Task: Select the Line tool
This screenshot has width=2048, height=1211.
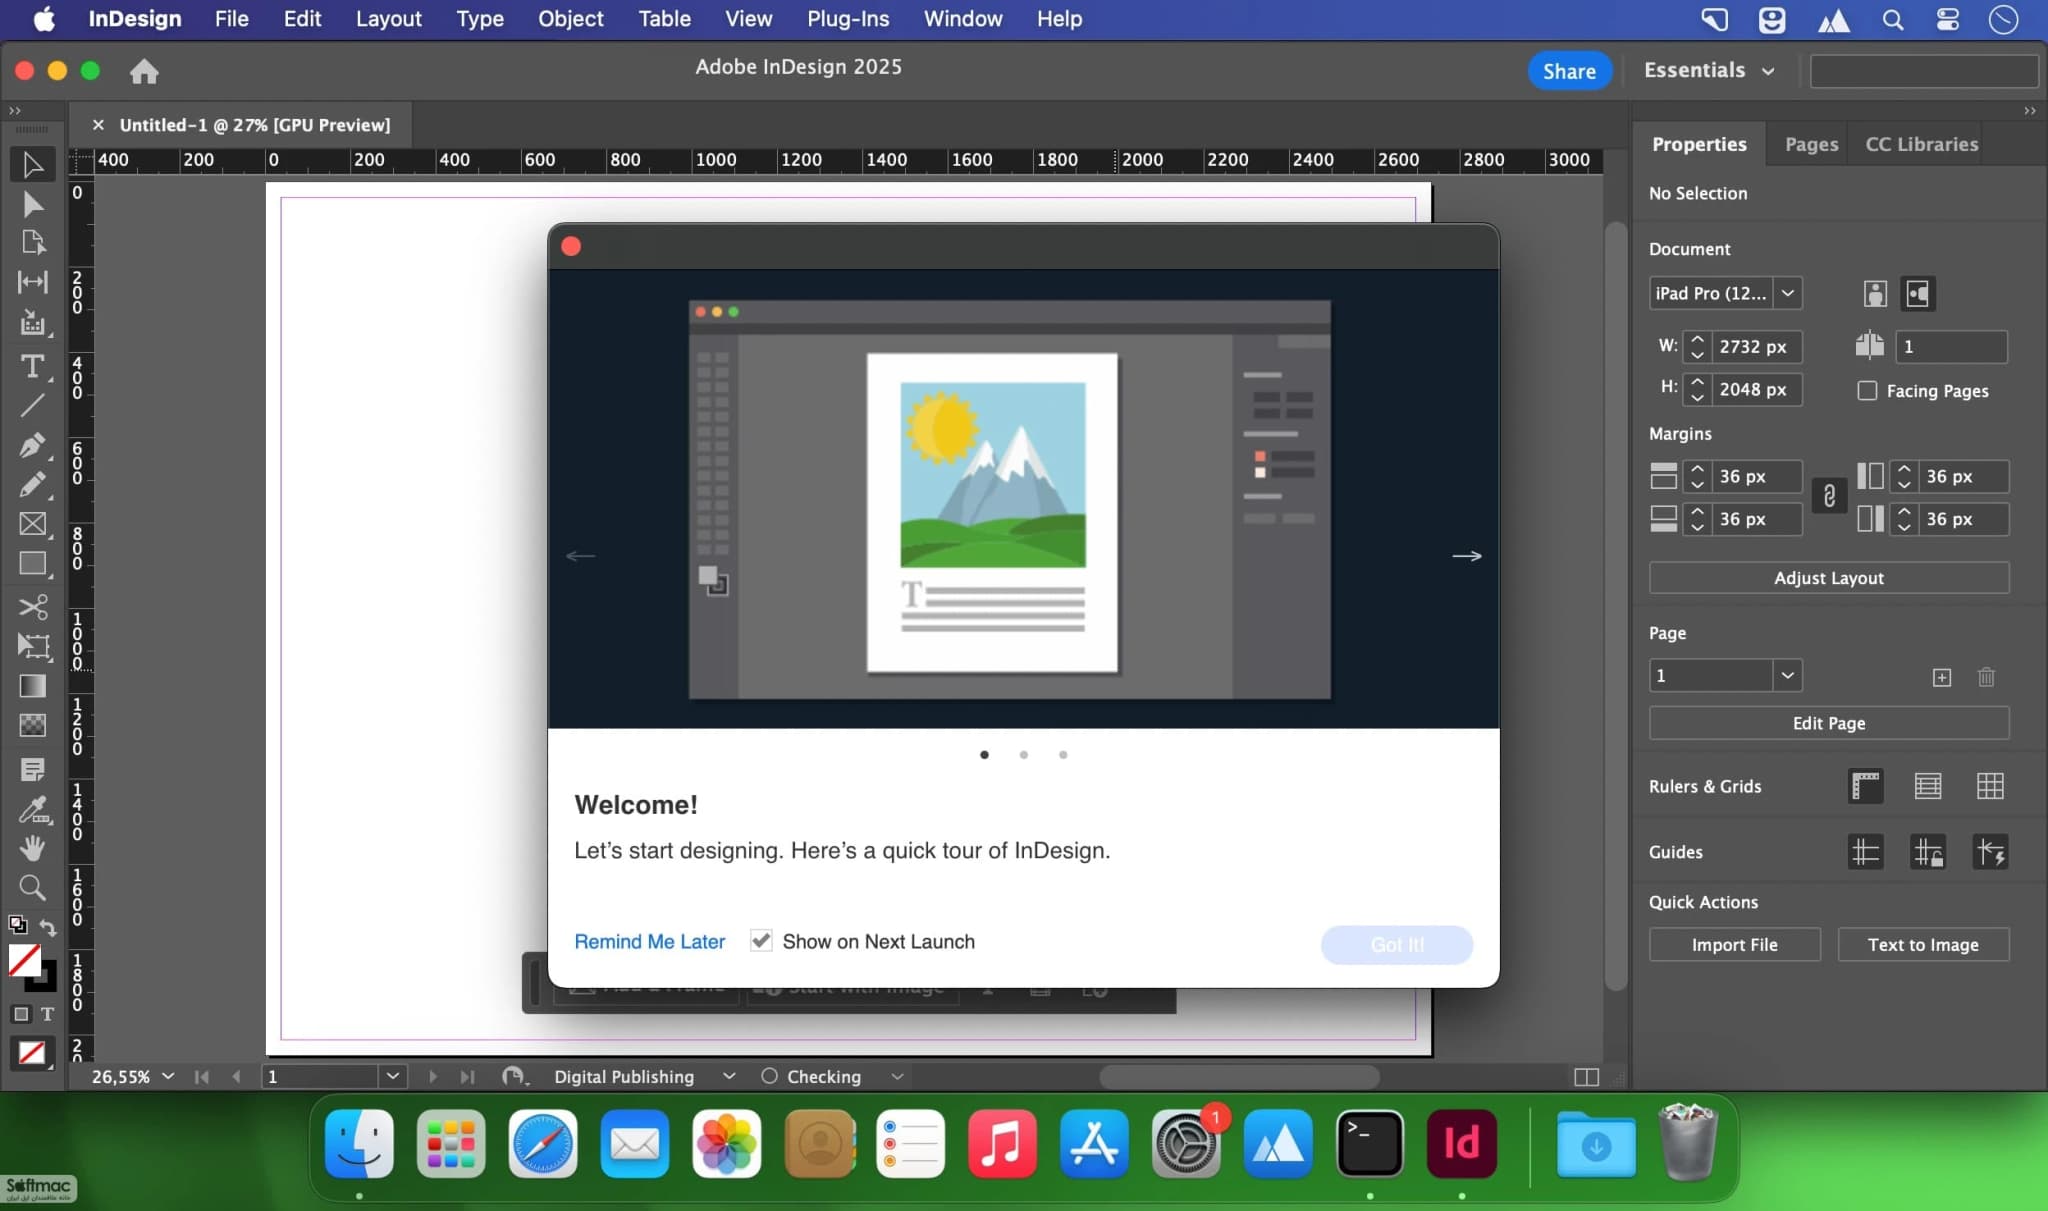Action: (x=32, y=405)
